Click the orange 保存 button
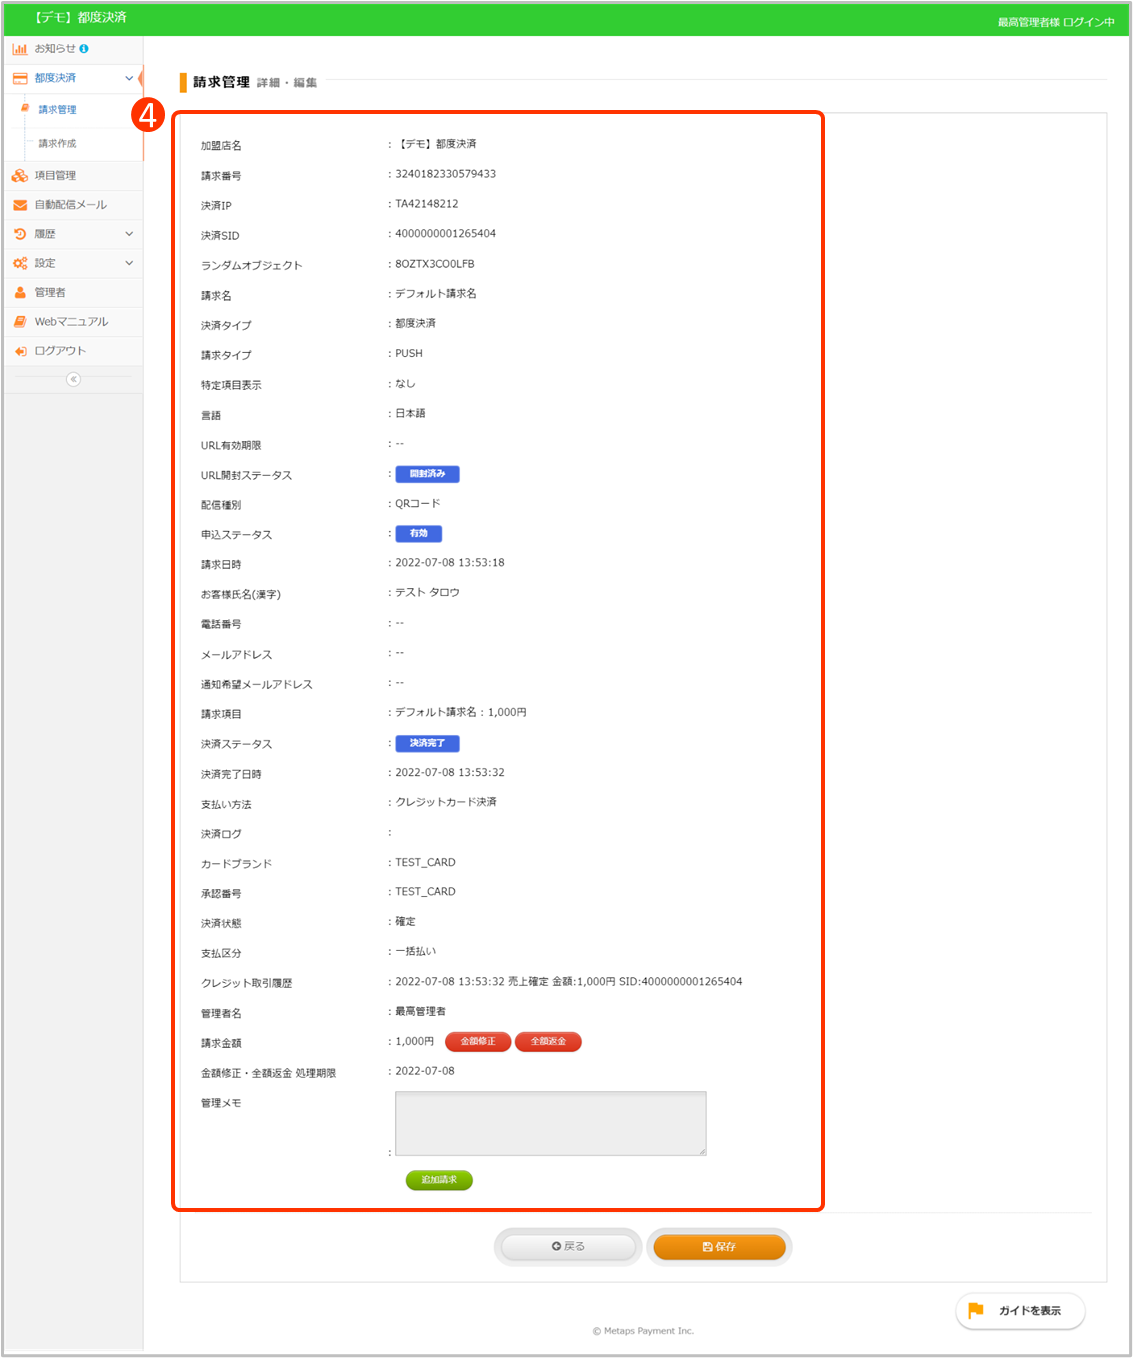The image size is (1133, 1358). coord(719,1247)
